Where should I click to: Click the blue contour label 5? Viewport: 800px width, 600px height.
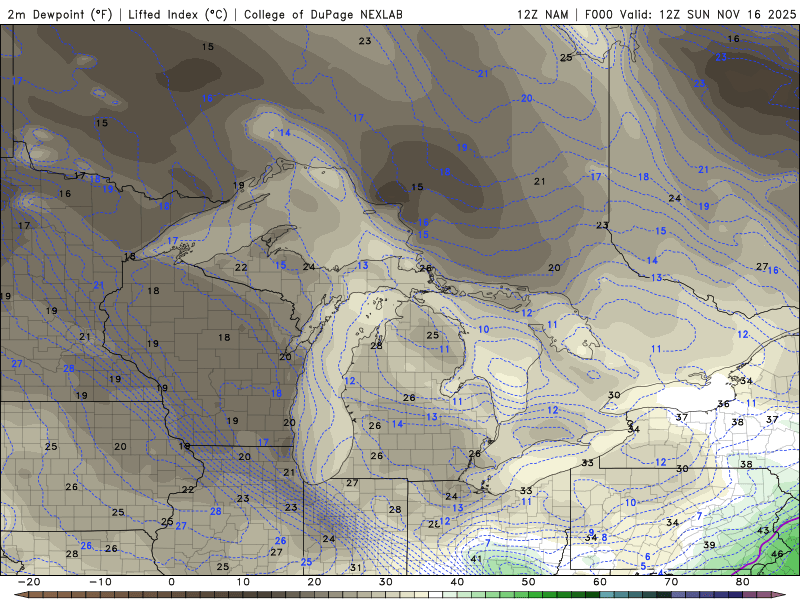[x=643, y=567]
